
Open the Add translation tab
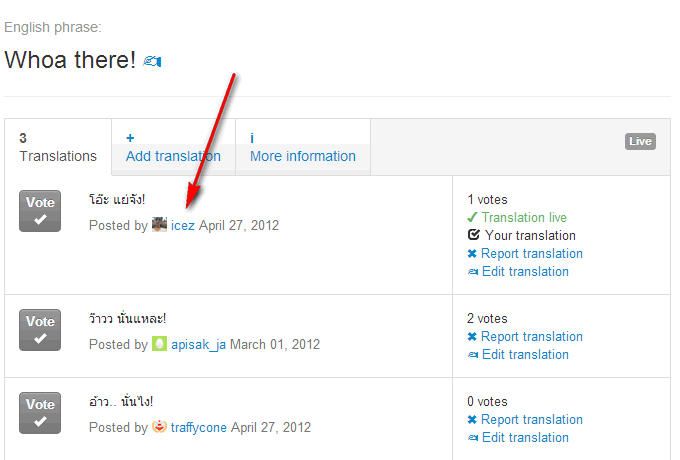pos(173,147)
